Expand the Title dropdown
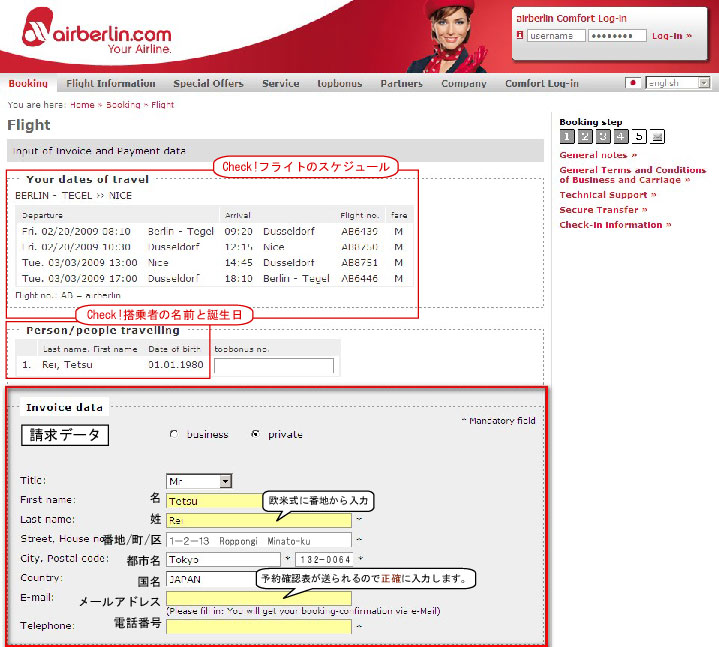Screen dimensions: 719x647 198,481
